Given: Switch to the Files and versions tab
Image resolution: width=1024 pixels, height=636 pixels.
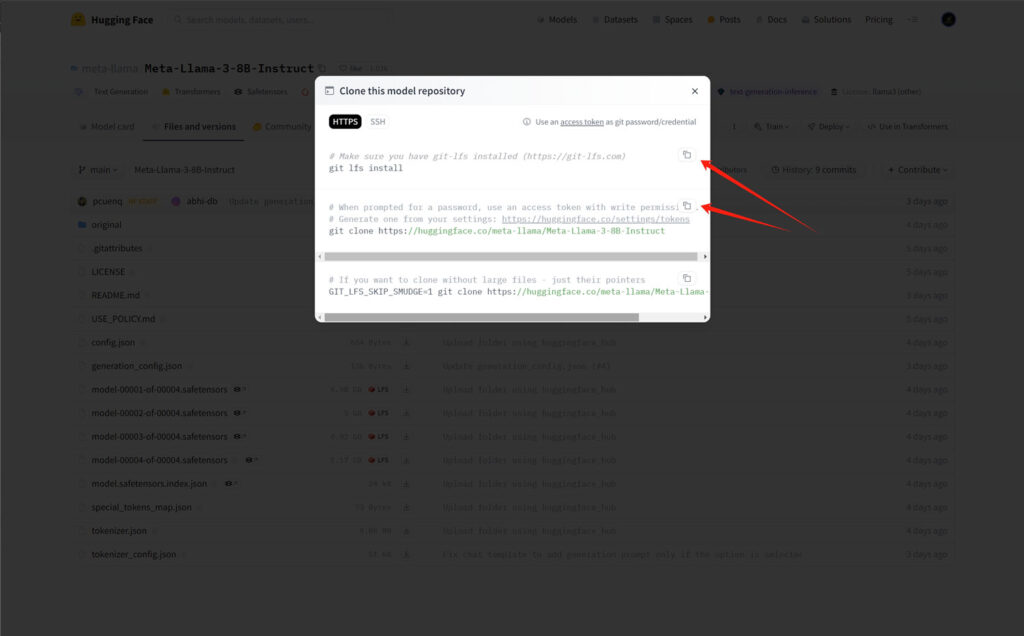Looking at the screenshot, I should click(x=194, y=127).
